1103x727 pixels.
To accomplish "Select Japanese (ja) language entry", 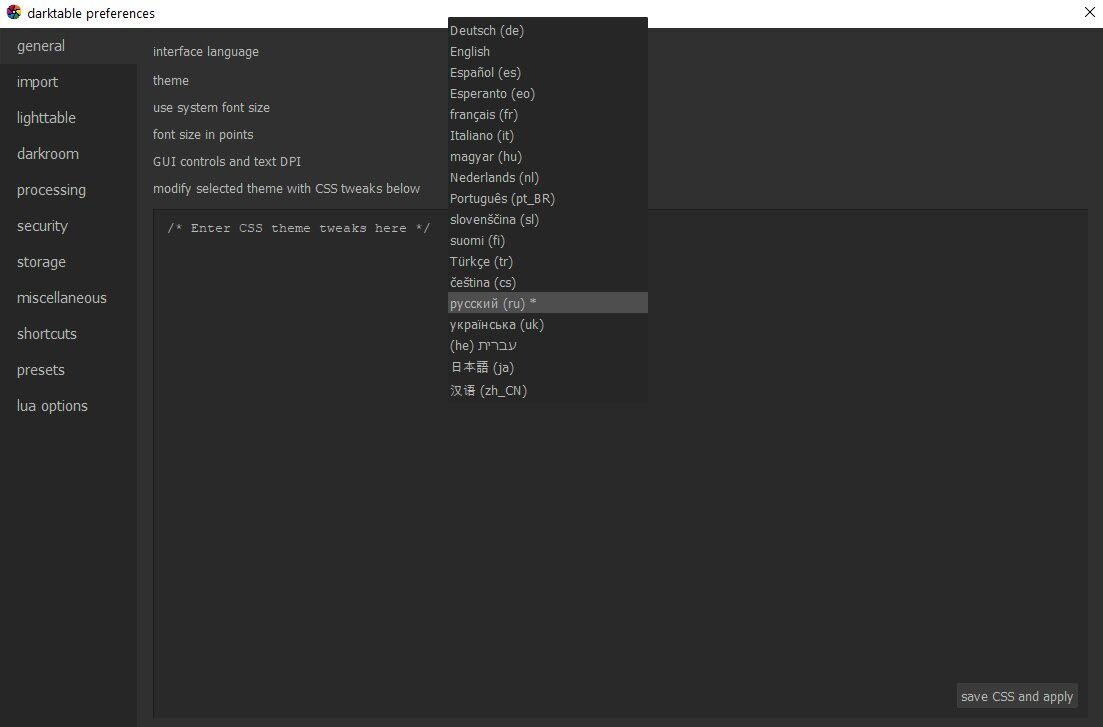I will point(547,367).
